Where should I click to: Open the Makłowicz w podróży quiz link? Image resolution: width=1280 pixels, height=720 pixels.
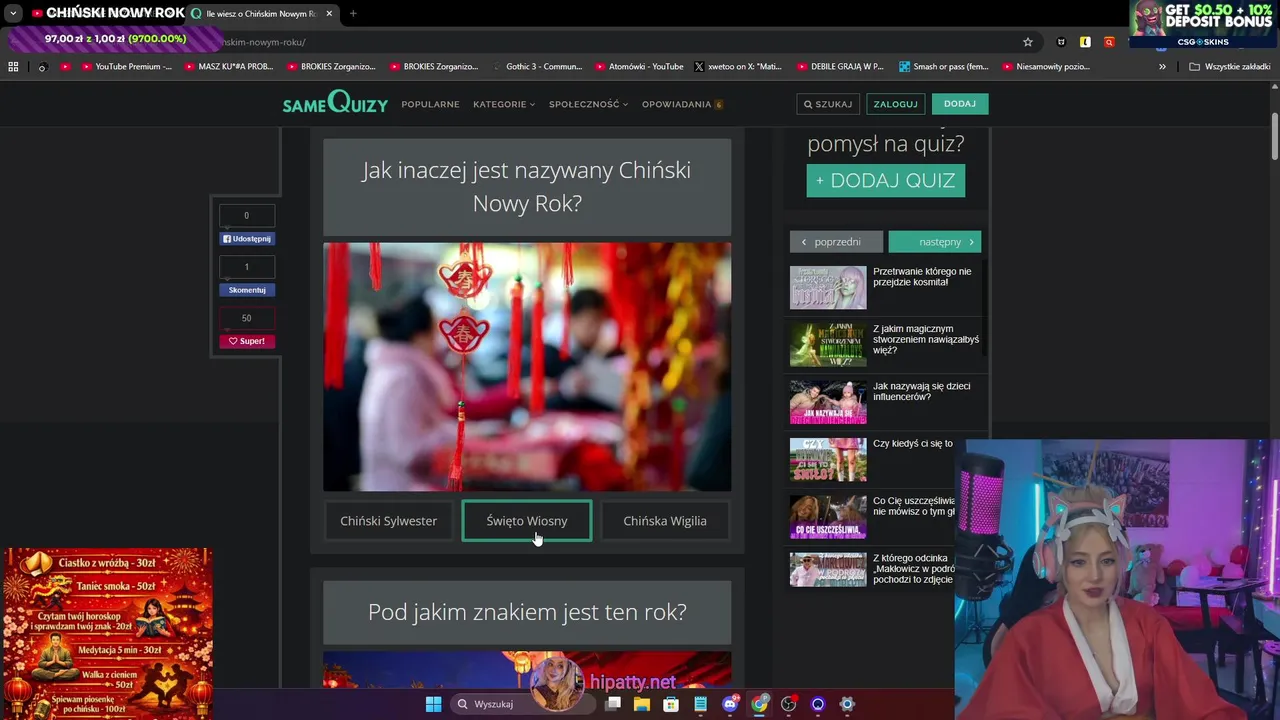tap(912, 569)
